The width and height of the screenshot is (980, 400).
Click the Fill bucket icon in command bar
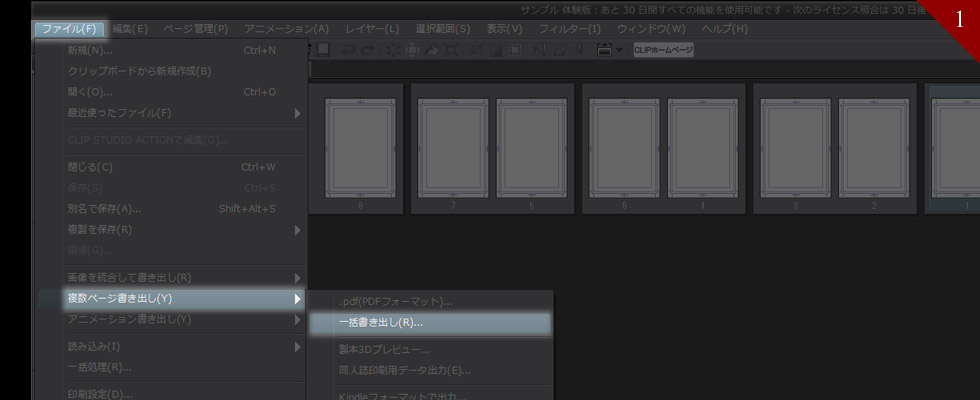point(432,50)
